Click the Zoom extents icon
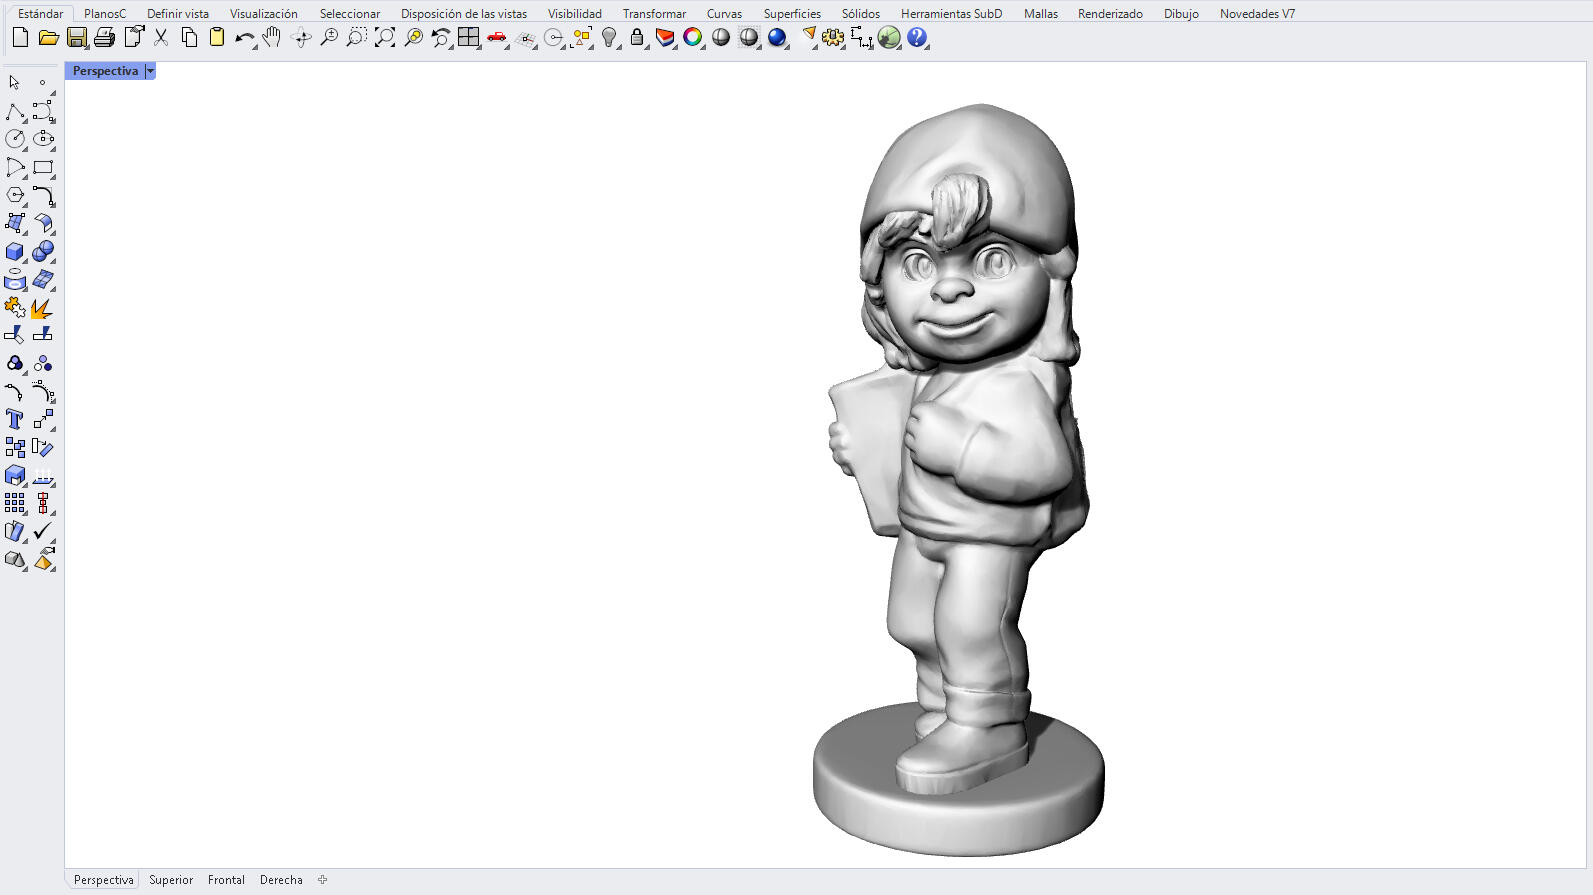This screenshot has width=1593, height=895. [385, 38]
